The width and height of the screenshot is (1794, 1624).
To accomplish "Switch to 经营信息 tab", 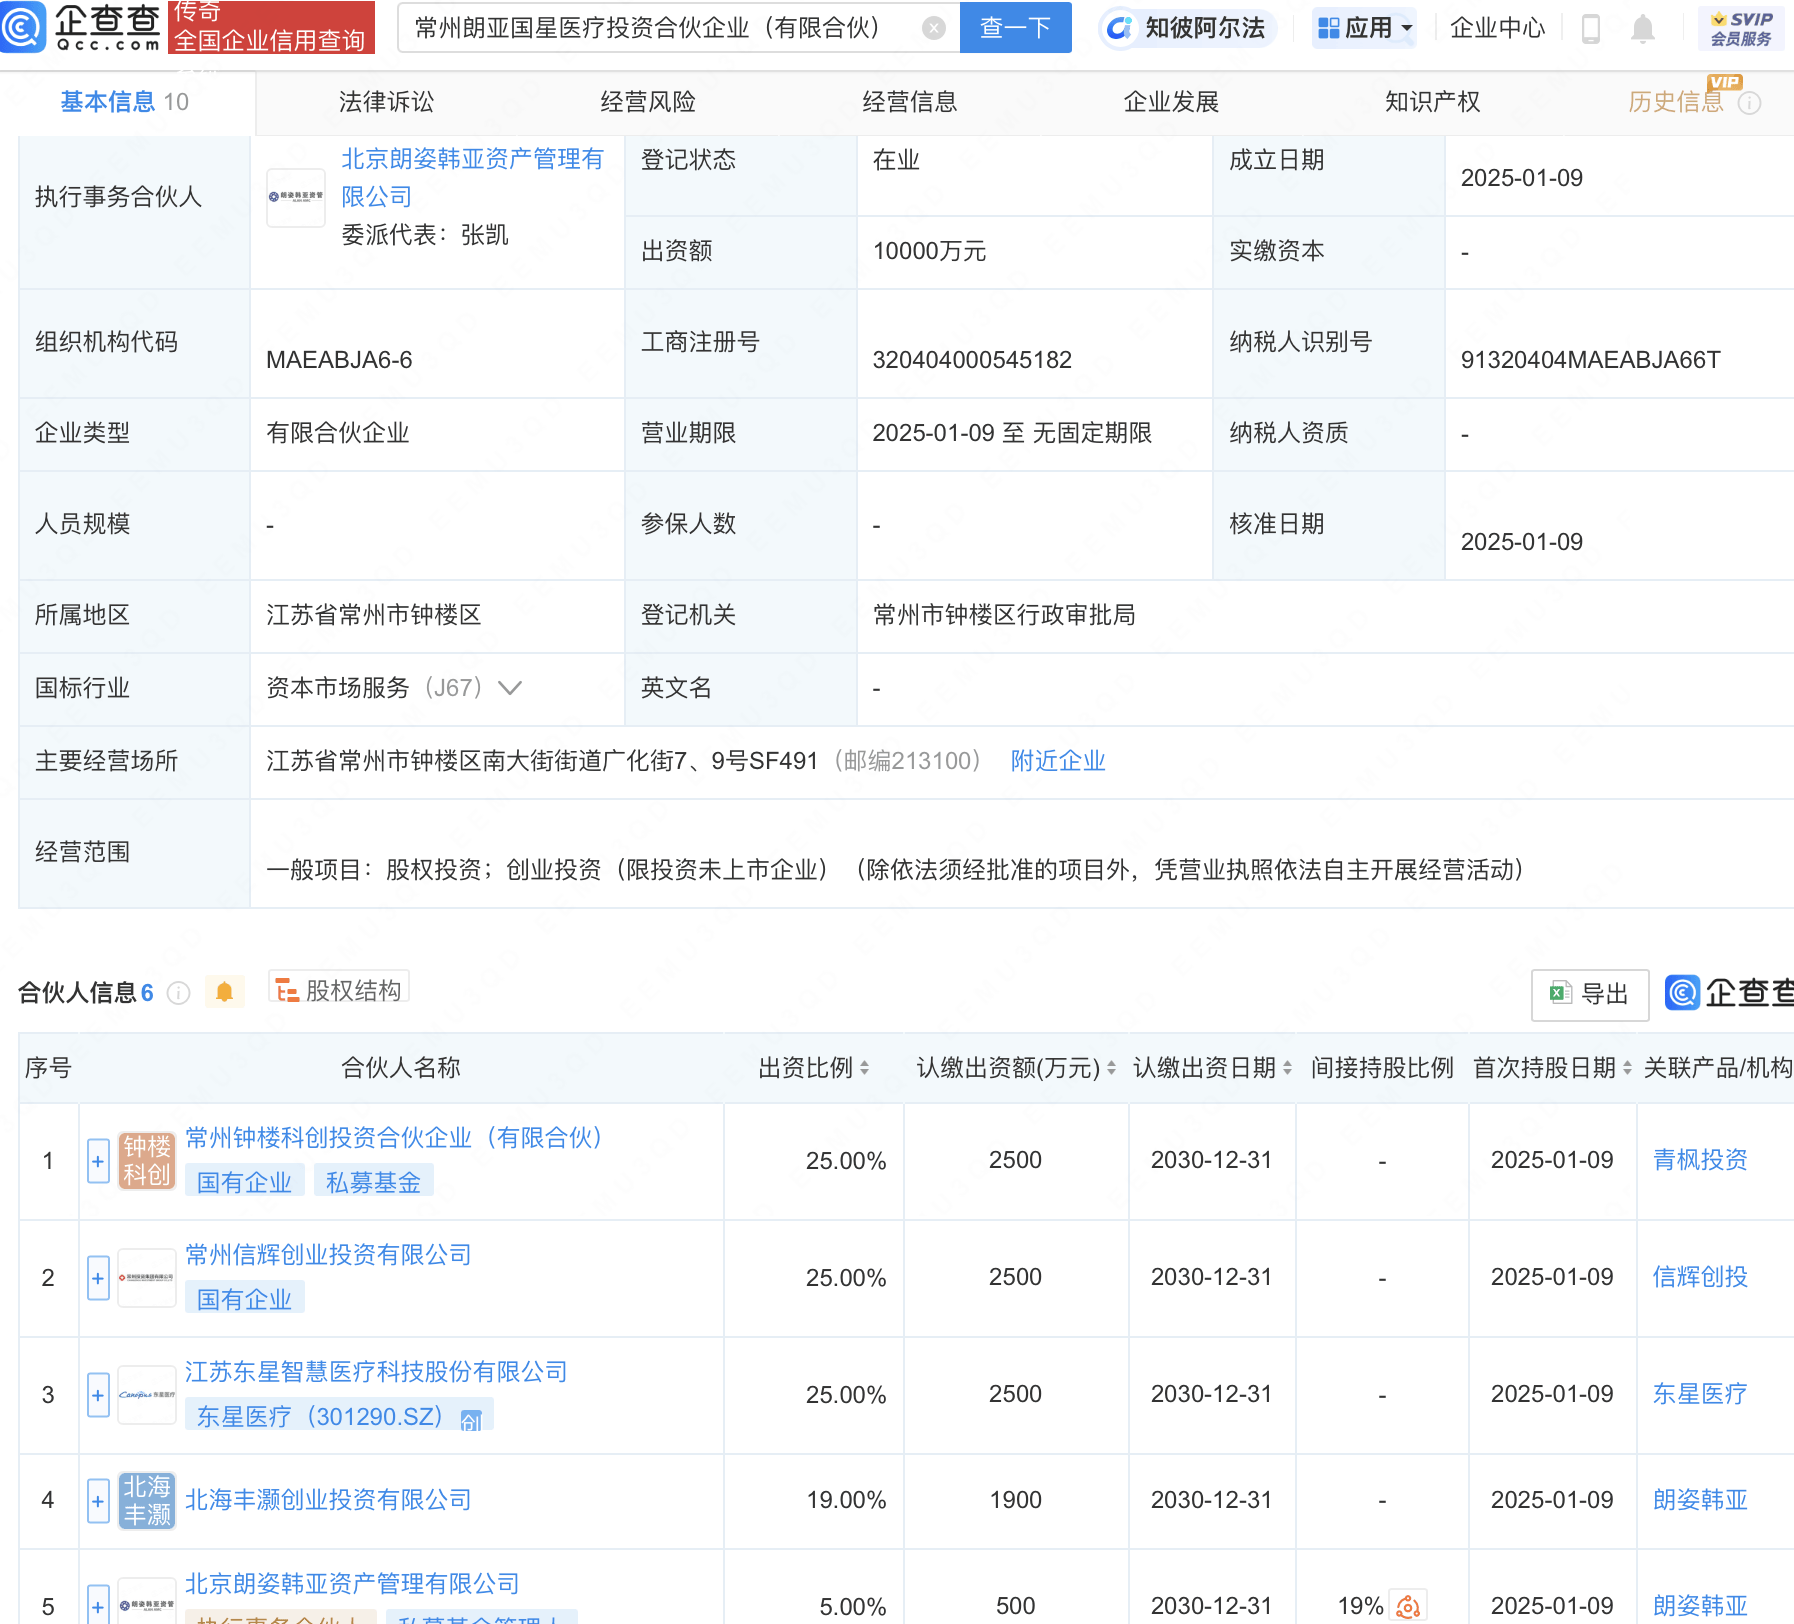I will [x=910, y=102].
